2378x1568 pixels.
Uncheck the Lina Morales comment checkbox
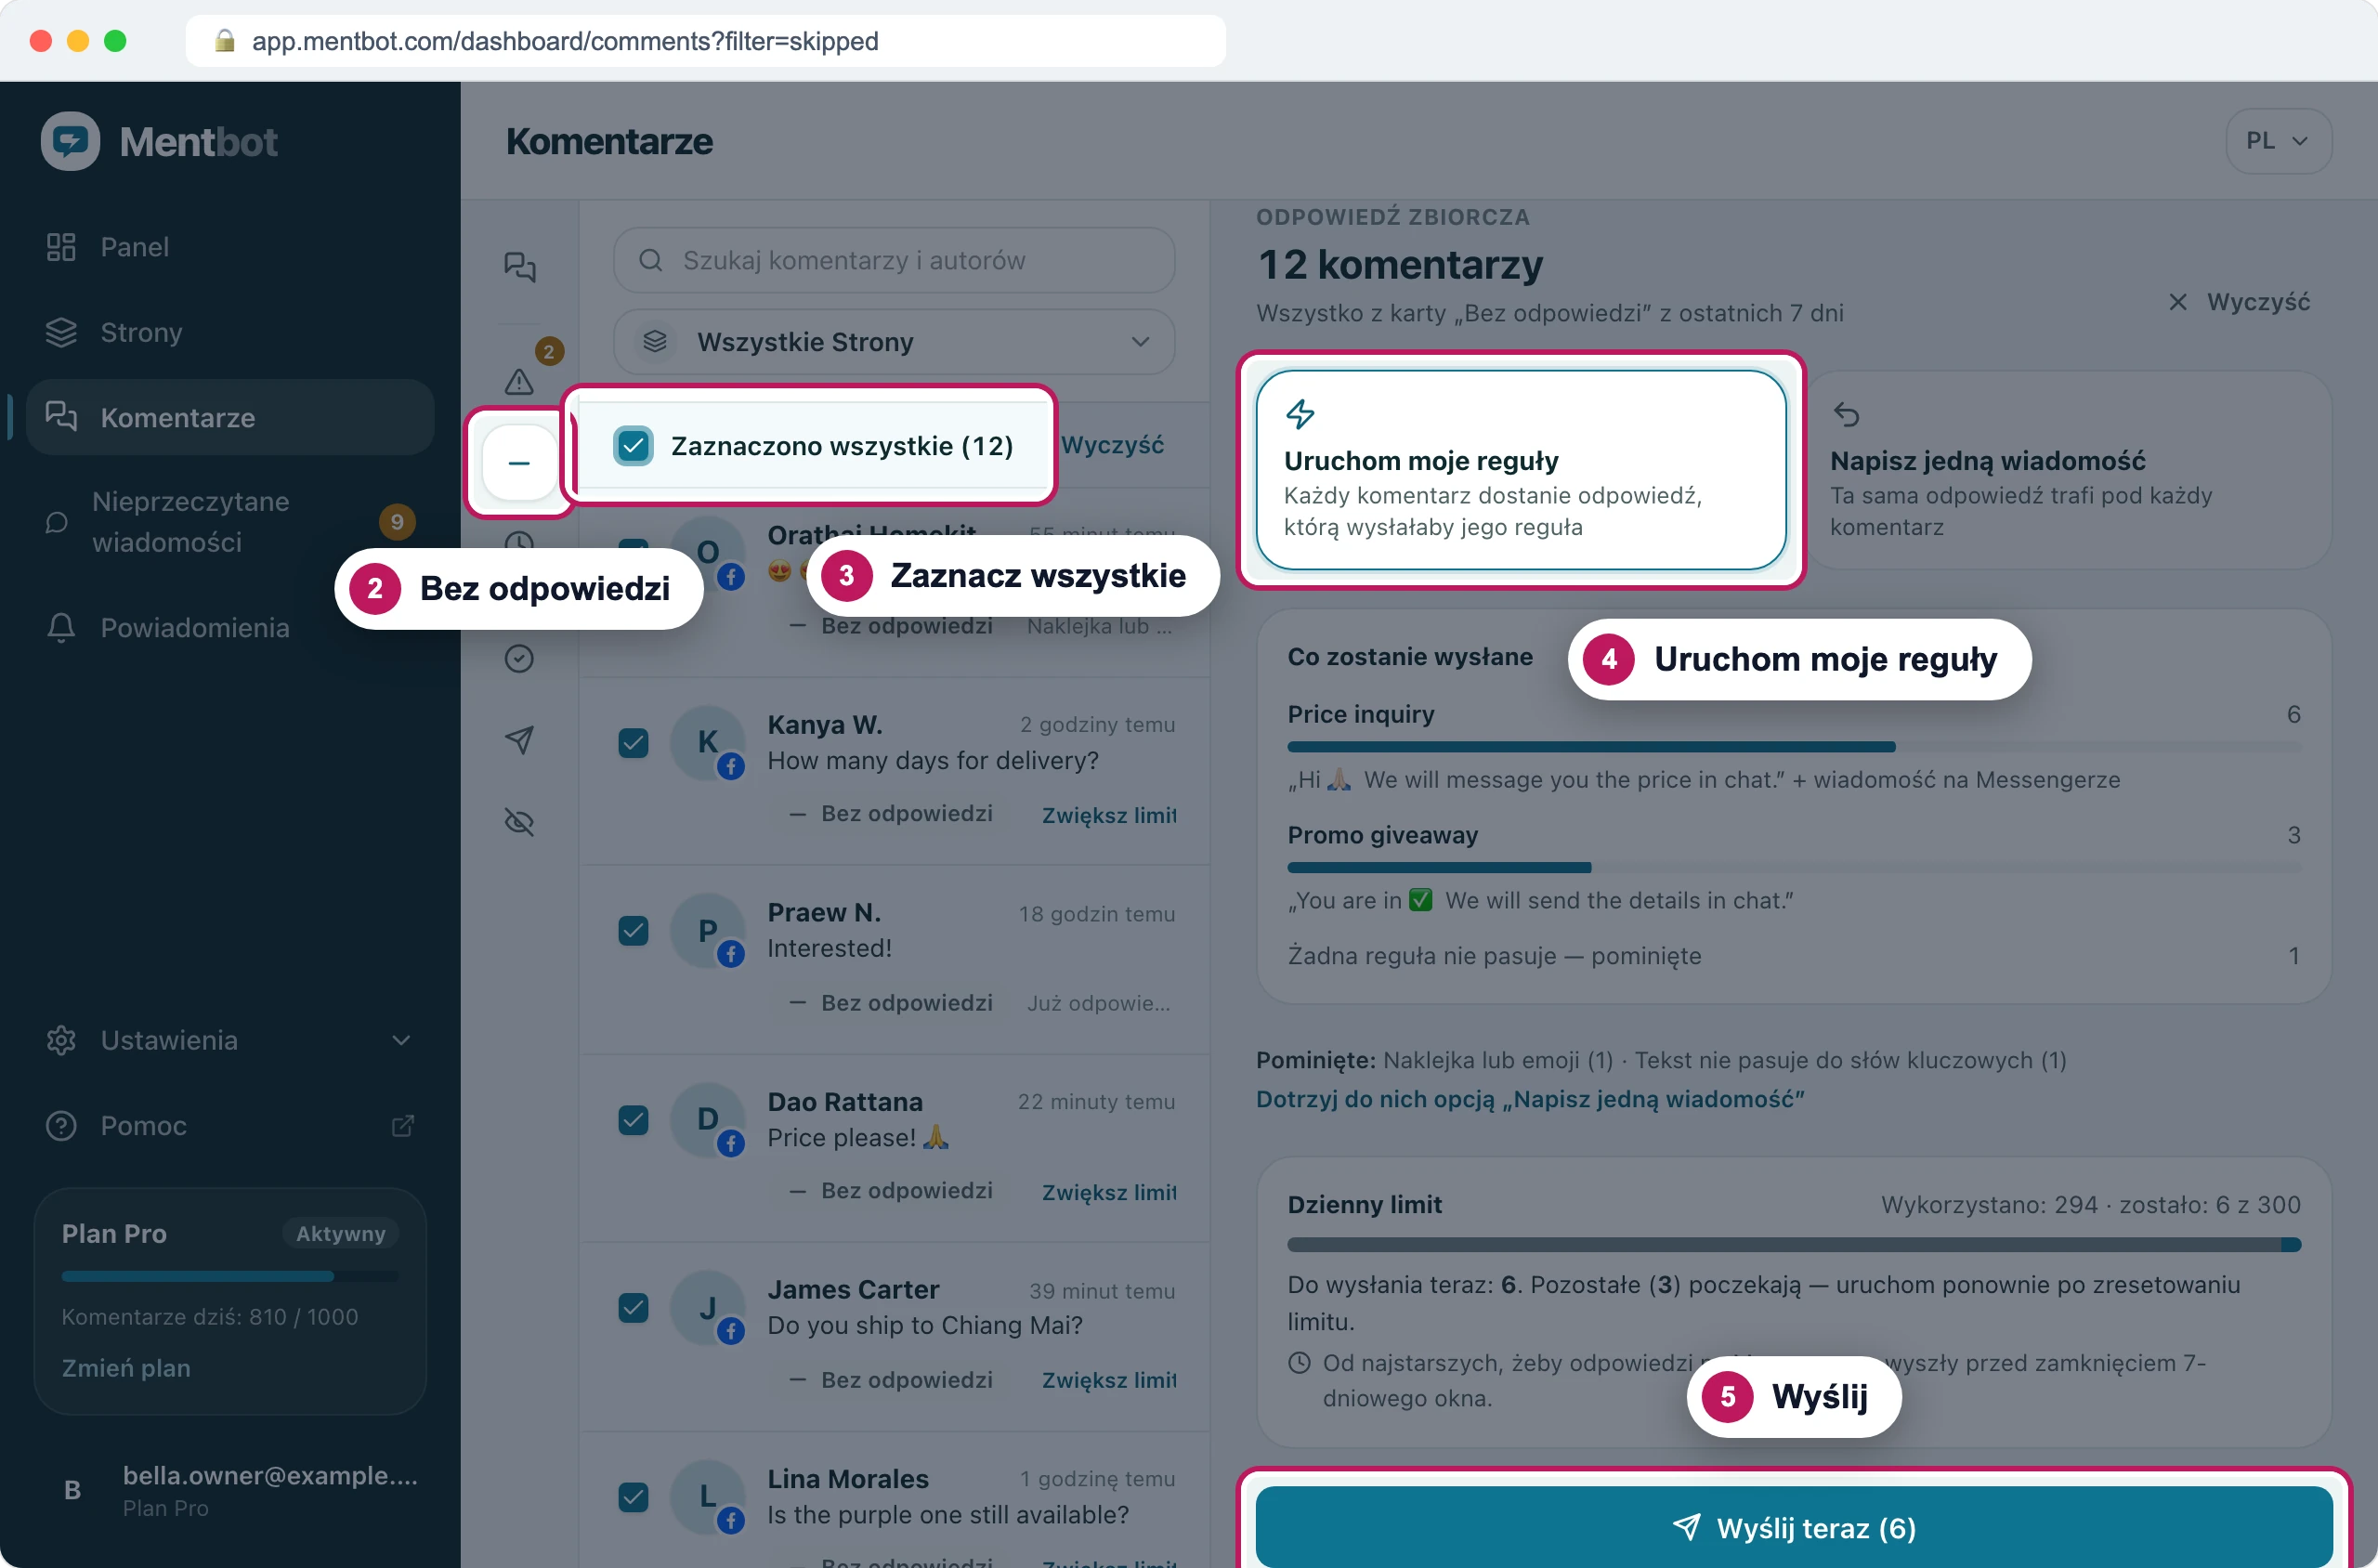(633, 1496)
